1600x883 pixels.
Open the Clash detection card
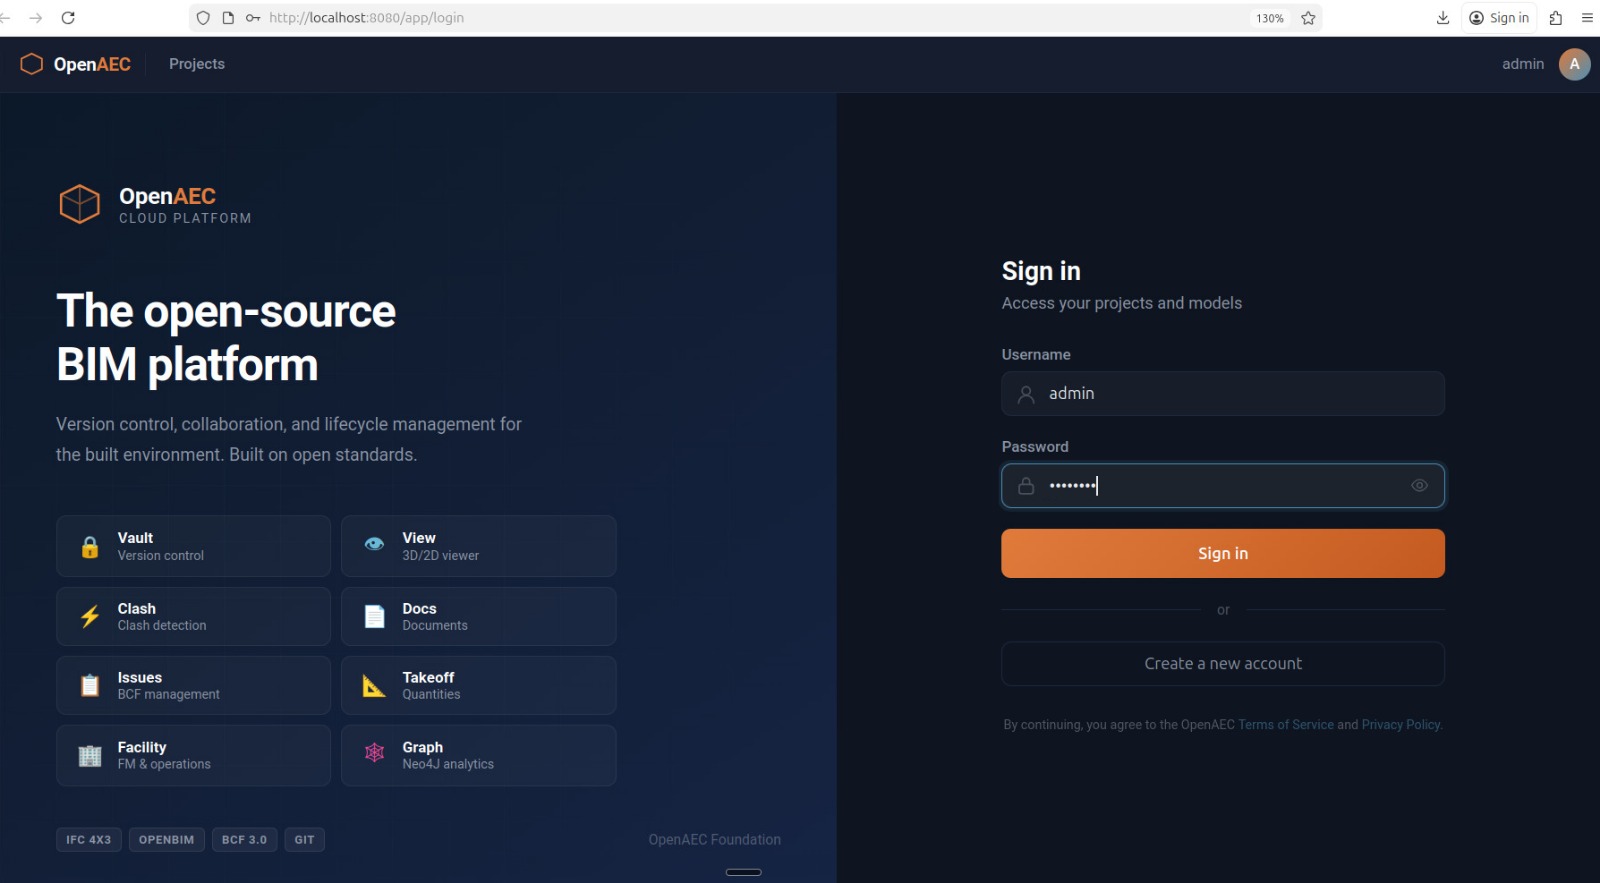point(194,616)
